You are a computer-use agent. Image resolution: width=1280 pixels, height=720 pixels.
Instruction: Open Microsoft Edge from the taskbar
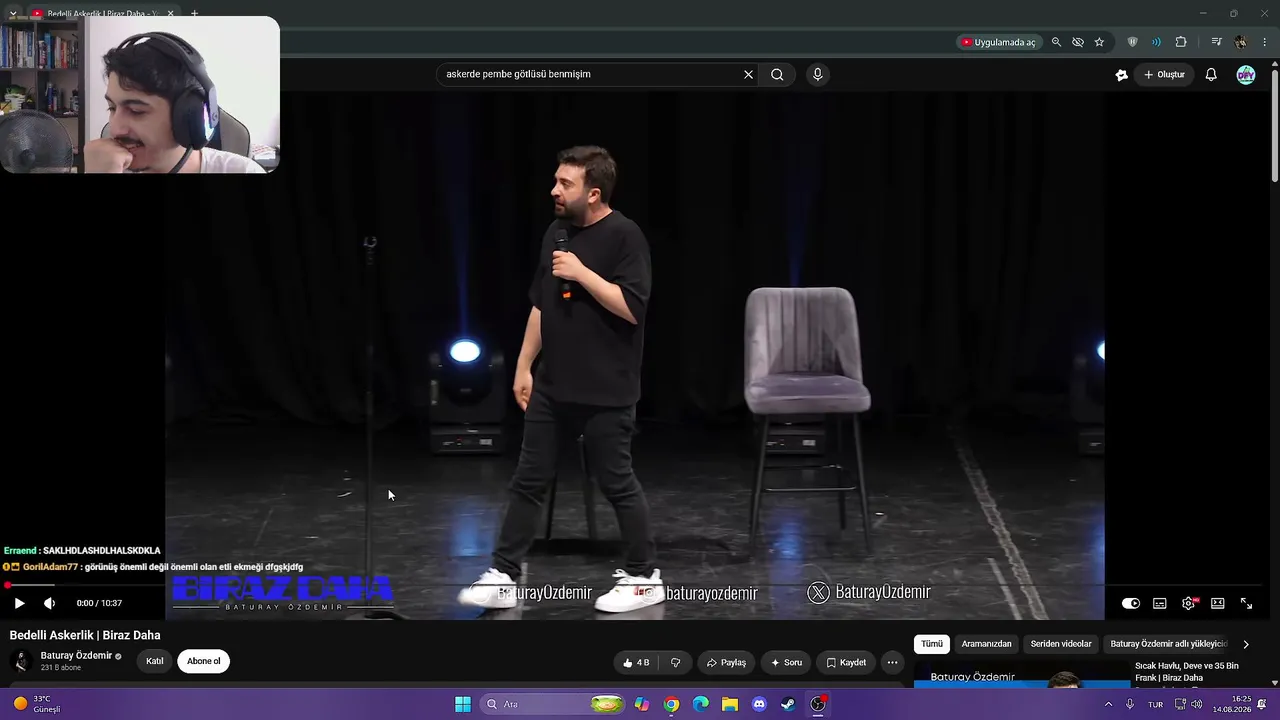pyautogui.click(x=701, y=704)
